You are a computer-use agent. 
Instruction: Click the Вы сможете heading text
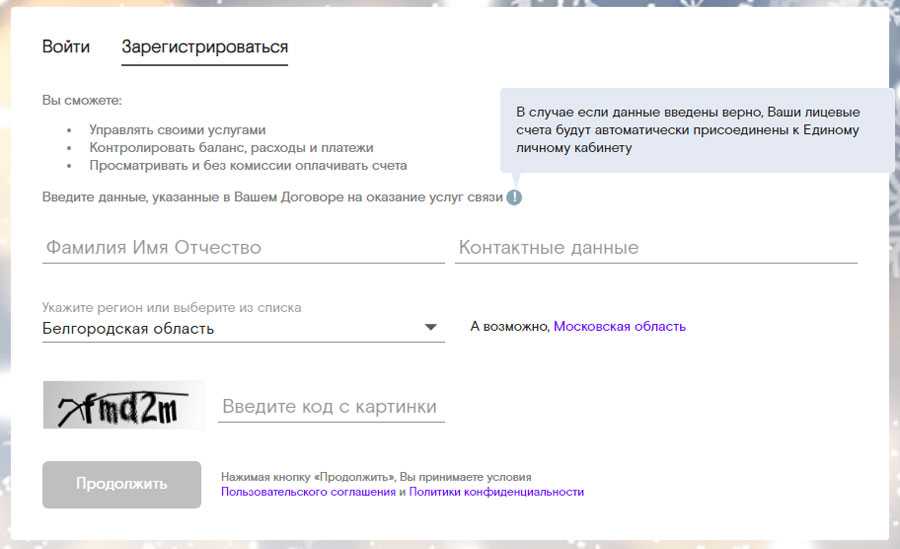(x=82, y=101)
